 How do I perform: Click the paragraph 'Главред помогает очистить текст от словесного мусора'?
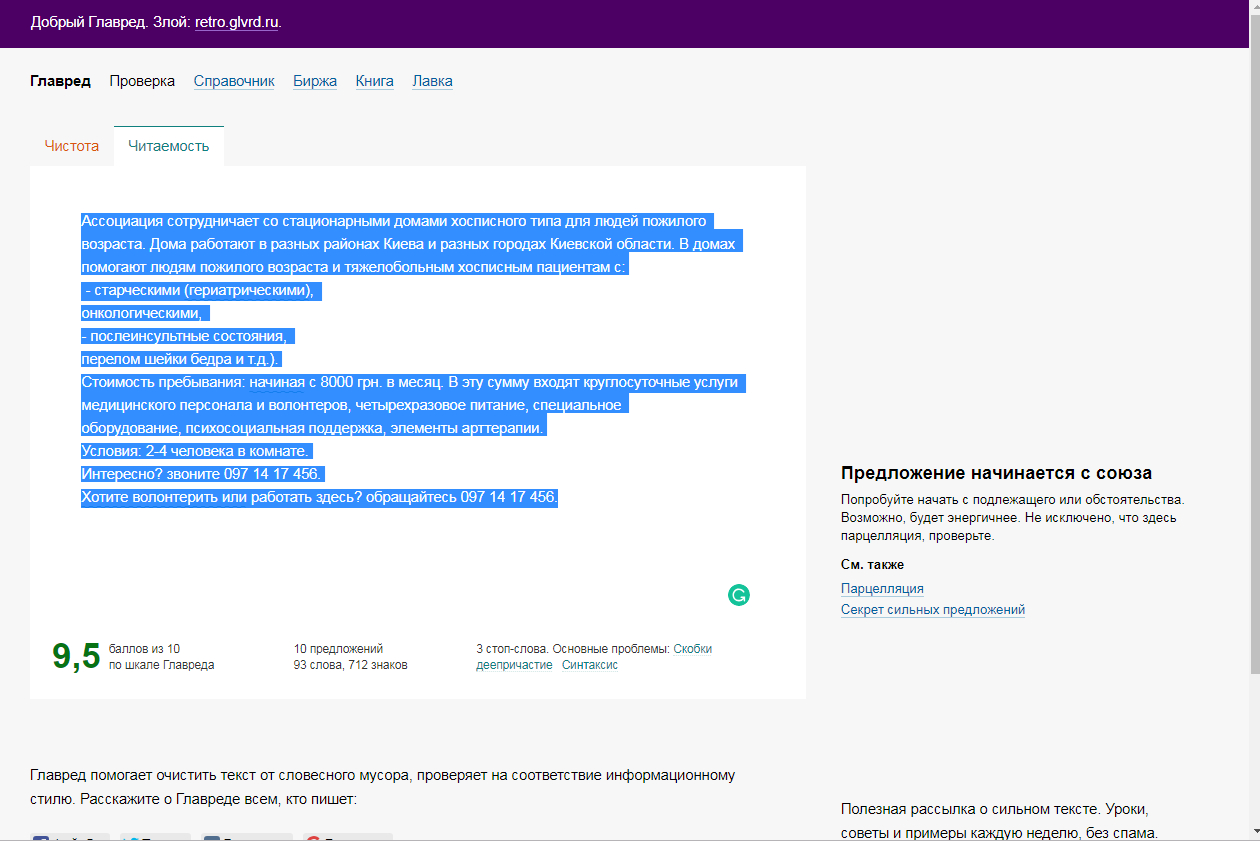point(383,788)
